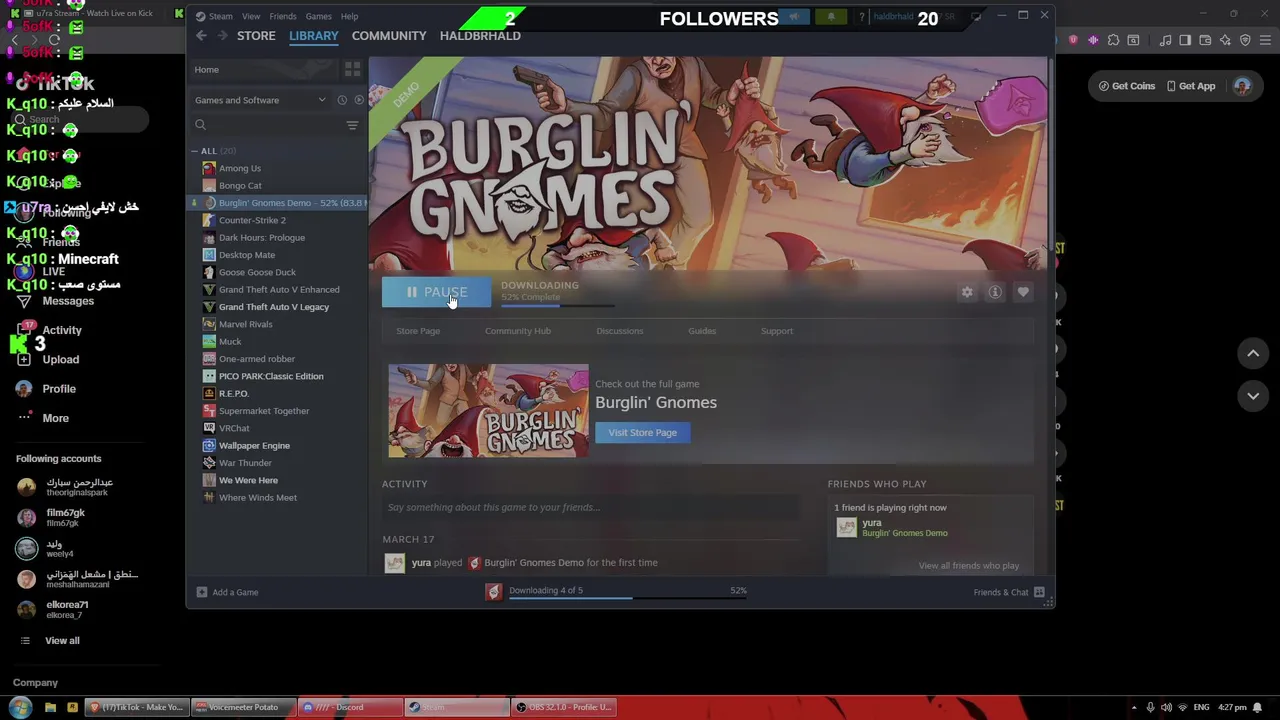This screenshot has height=720, width=1280.
Task: Switch library to grid collections view
Action: (x=352, y=69)
